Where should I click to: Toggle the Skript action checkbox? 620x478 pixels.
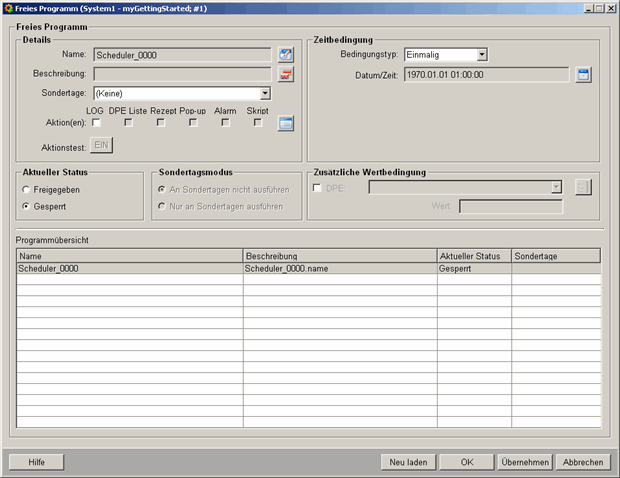tap(258, 123)
